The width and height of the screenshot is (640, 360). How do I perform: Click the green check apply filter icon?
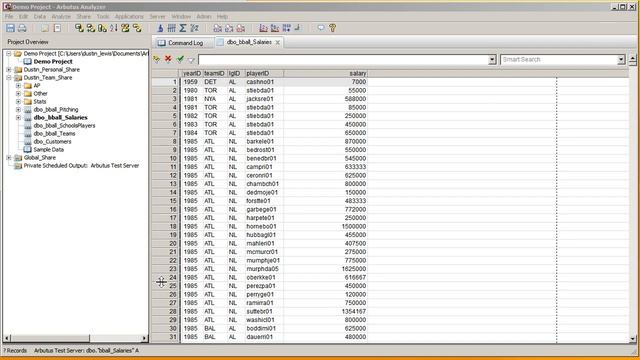[x=180, y=59]
